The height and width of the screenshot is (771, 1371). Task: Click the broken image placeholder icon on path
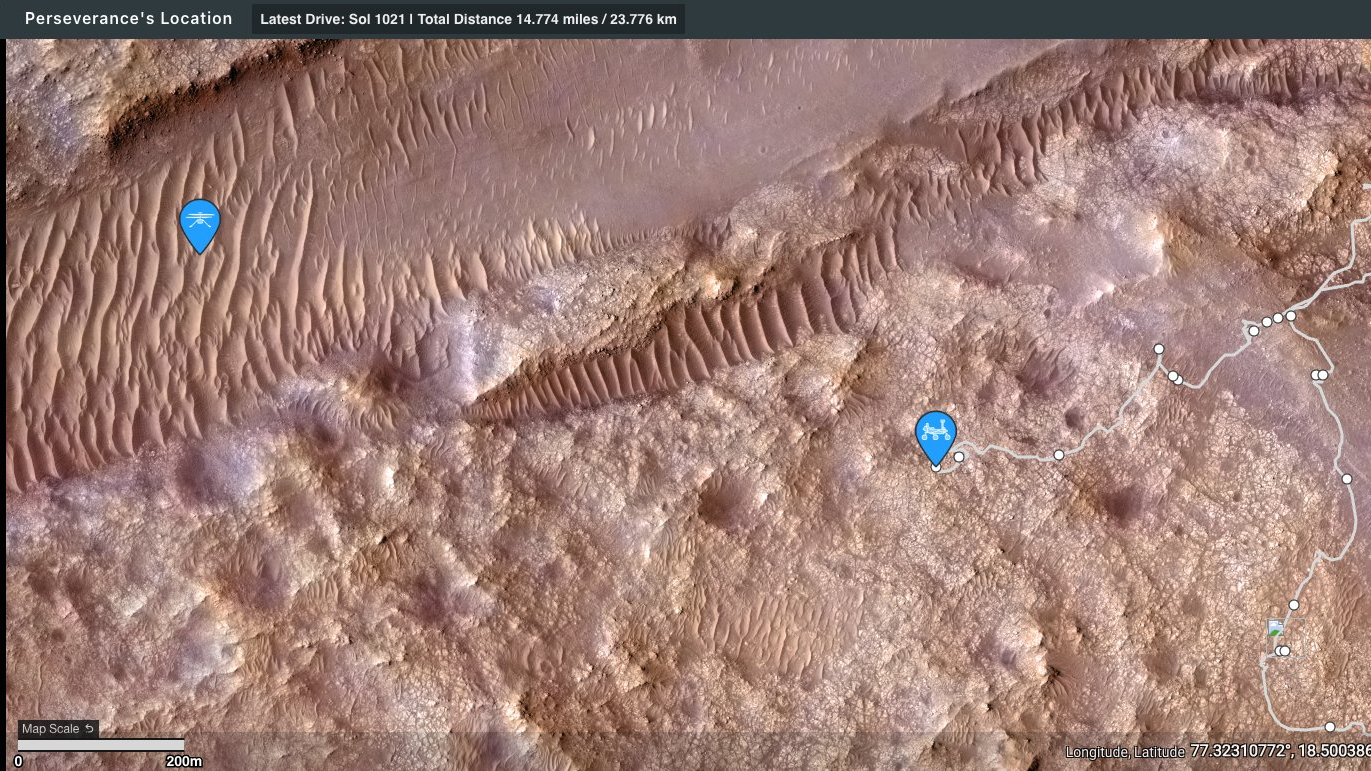tap(1275, 628)
